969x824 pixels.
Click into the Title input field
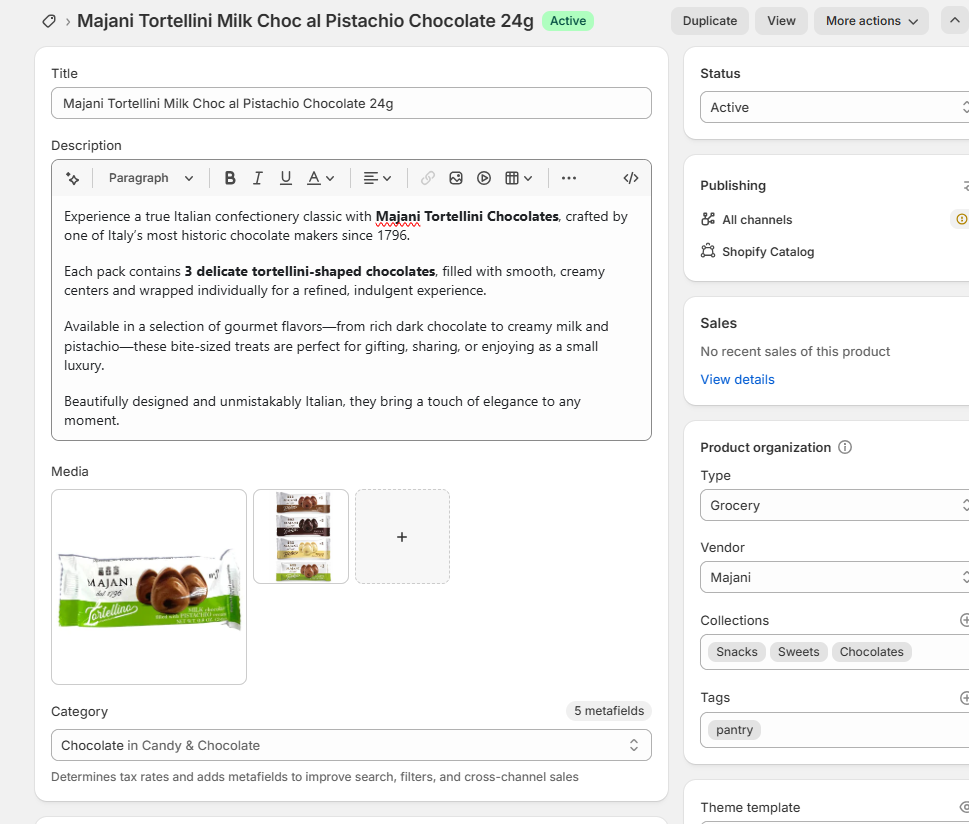click(x=351, y=103)
